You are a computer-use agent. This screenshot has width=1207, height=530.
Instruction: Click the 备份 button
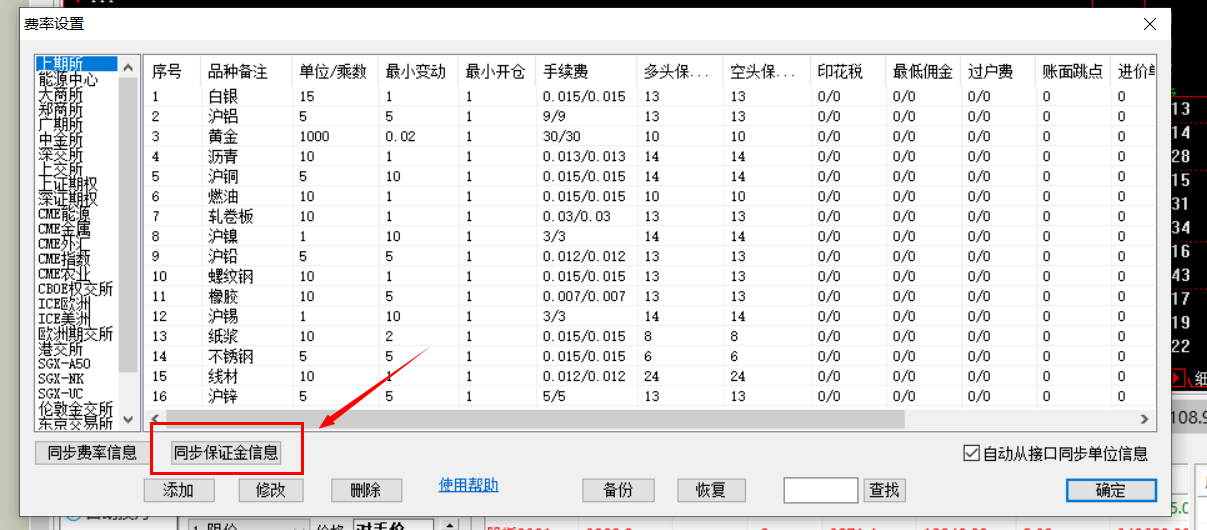619,490
